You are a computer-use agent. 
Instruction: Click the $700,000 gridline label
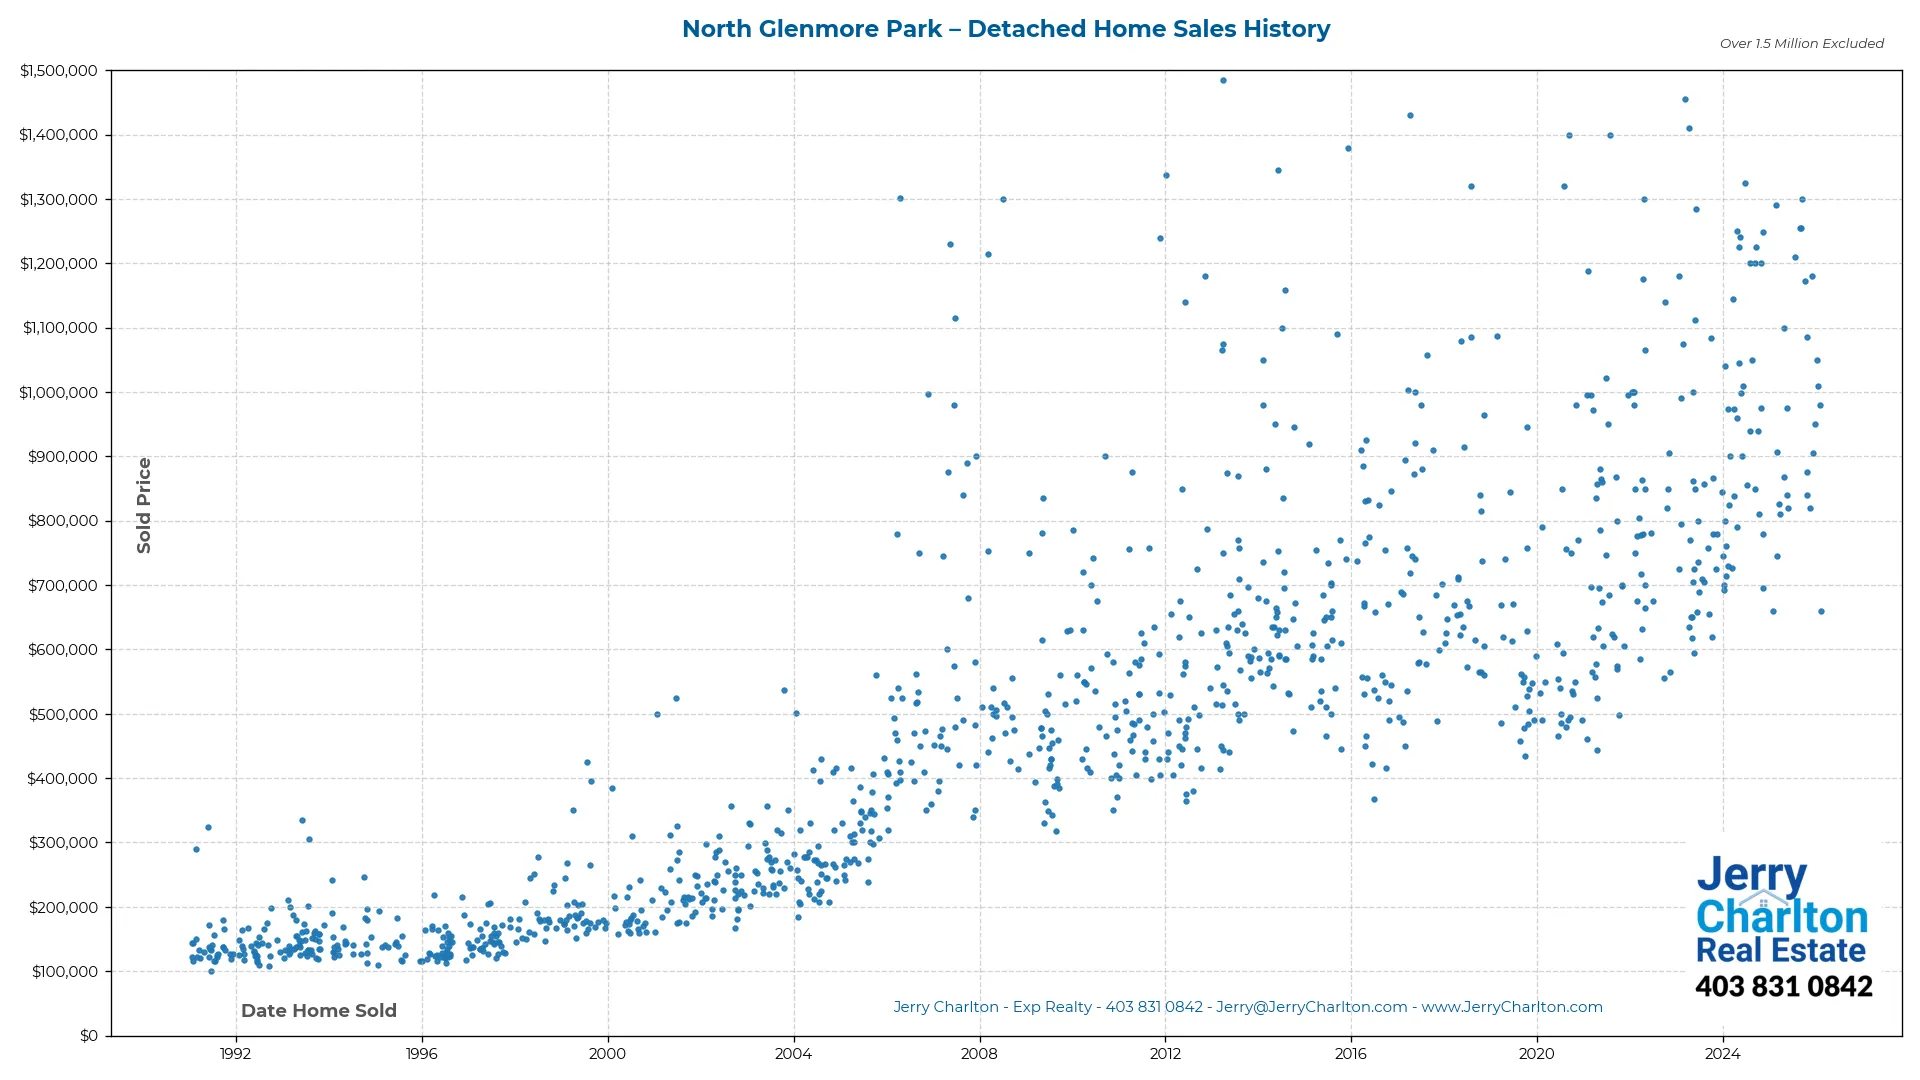(64, 585)
